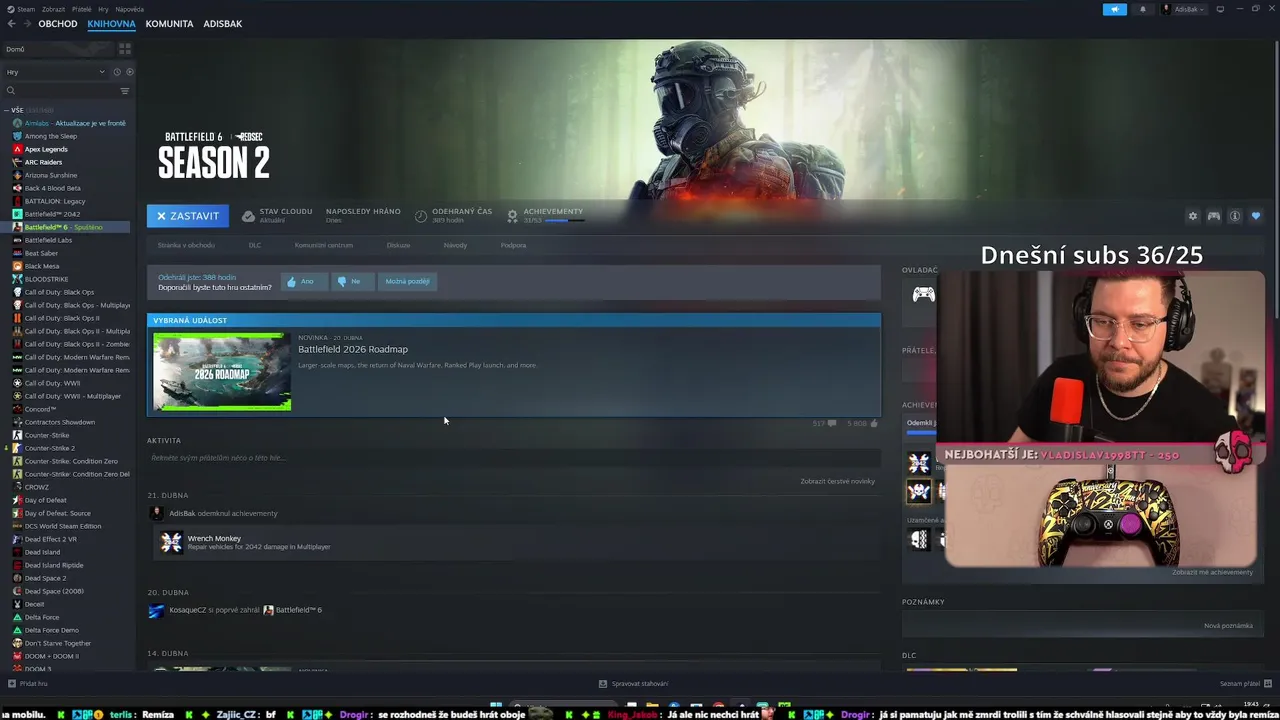Open Wrench Monkey achievement icon
Image resolution: width=1280 pixels, height=720 pixels.
[172, 542]
